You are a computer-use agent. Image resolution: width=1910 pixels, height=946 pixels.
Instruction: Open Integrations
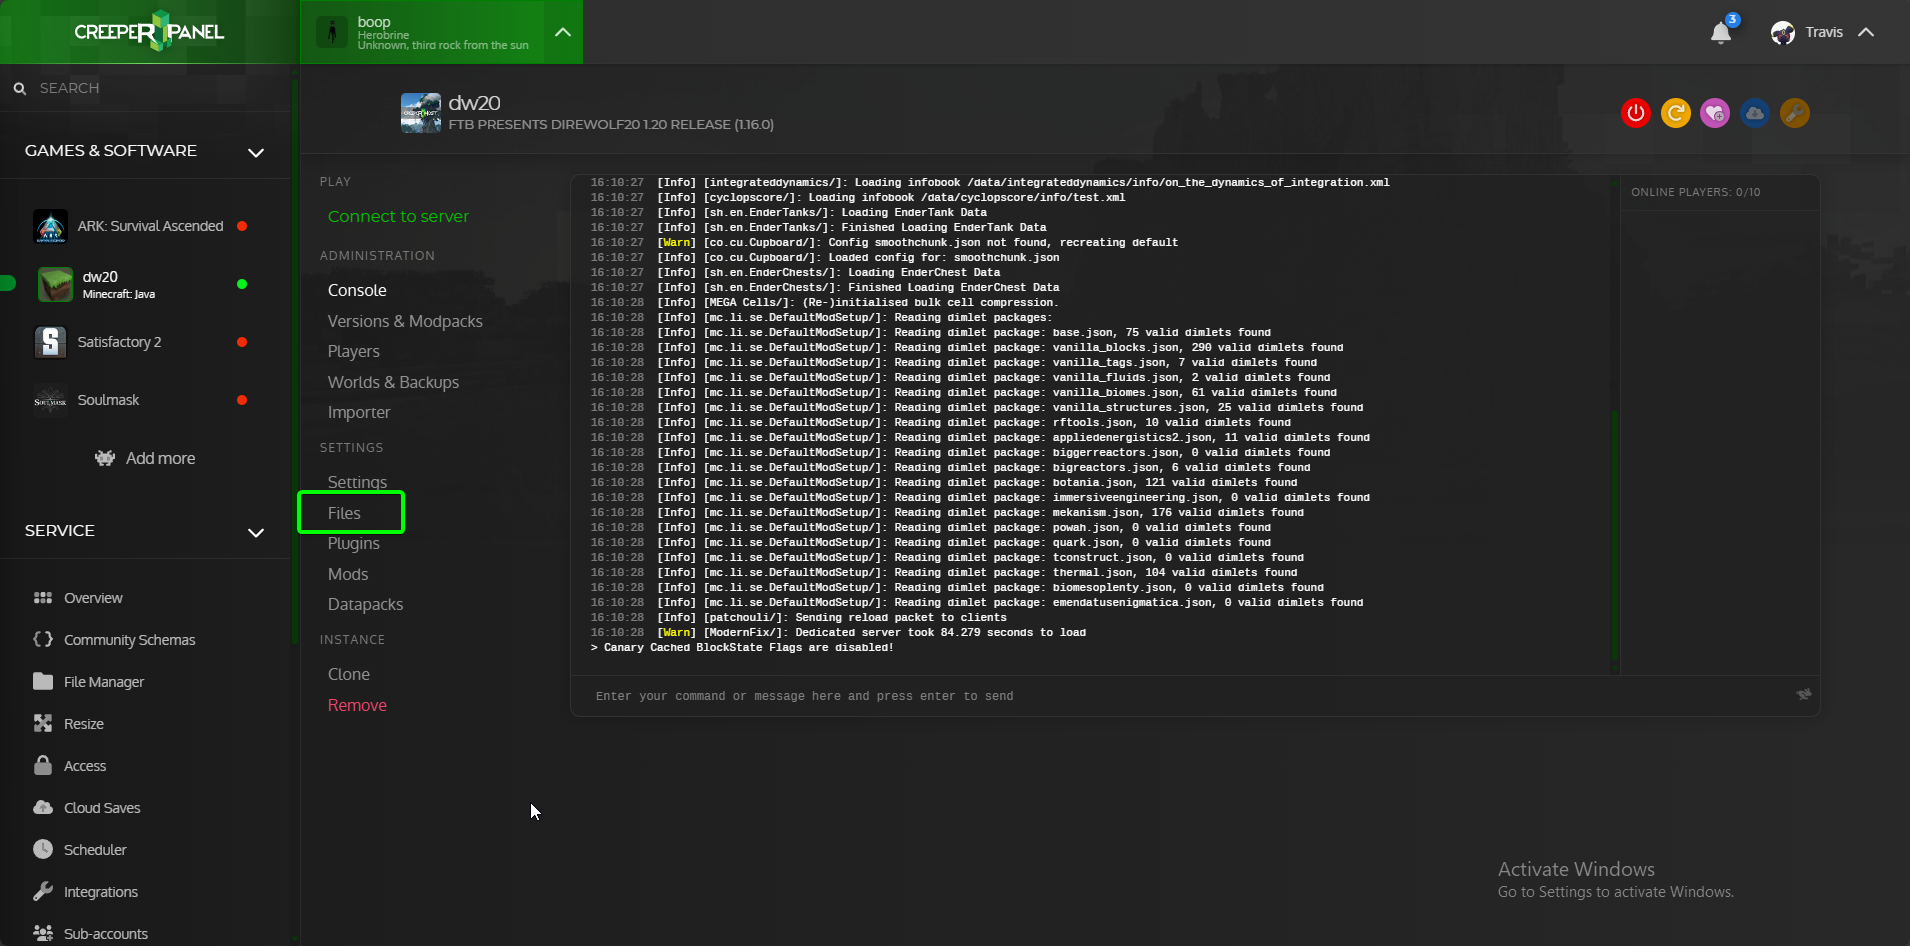(x=101, y=892)
